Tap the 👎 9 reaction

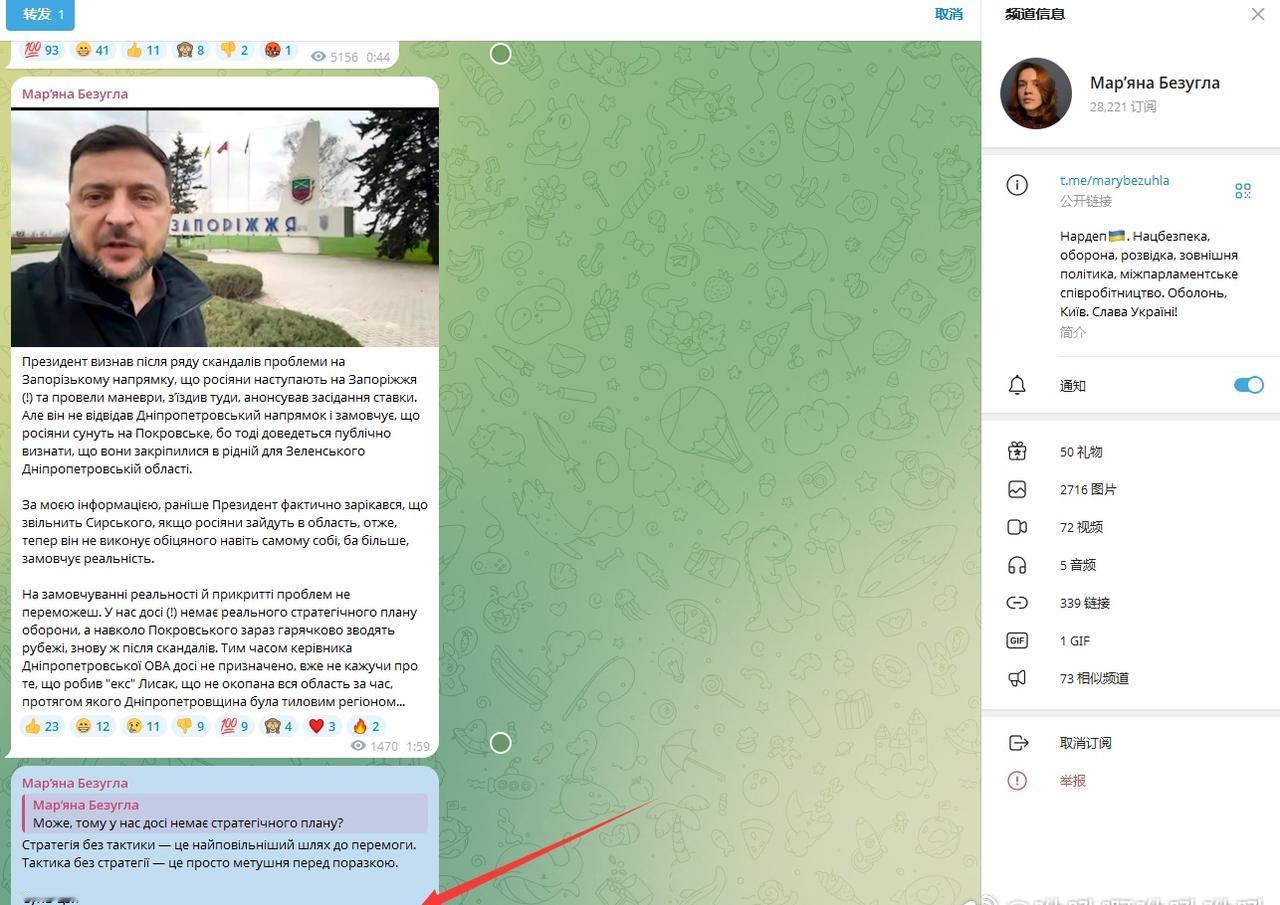click(191, 726)
